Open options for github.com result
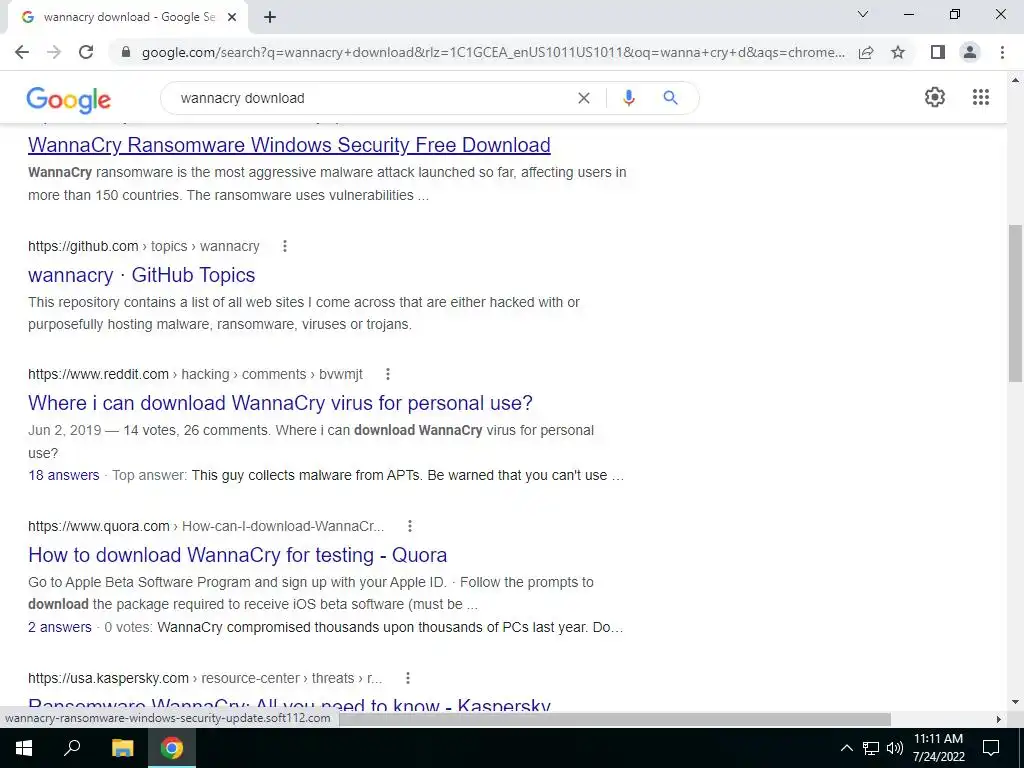The image size is (1024, 768). [x=284, y=246]
